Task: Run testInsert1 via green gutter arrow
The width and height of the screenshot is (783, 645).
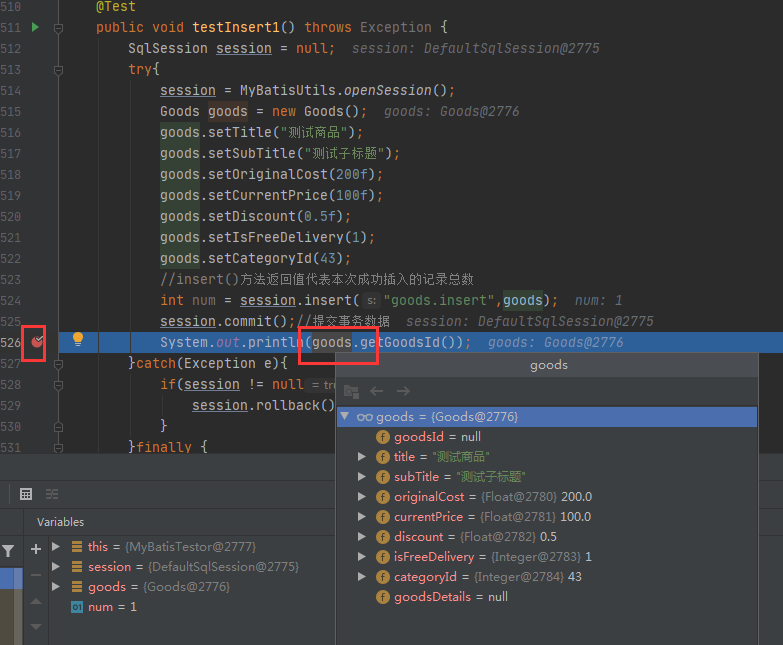Action: (x=35, y=27)
